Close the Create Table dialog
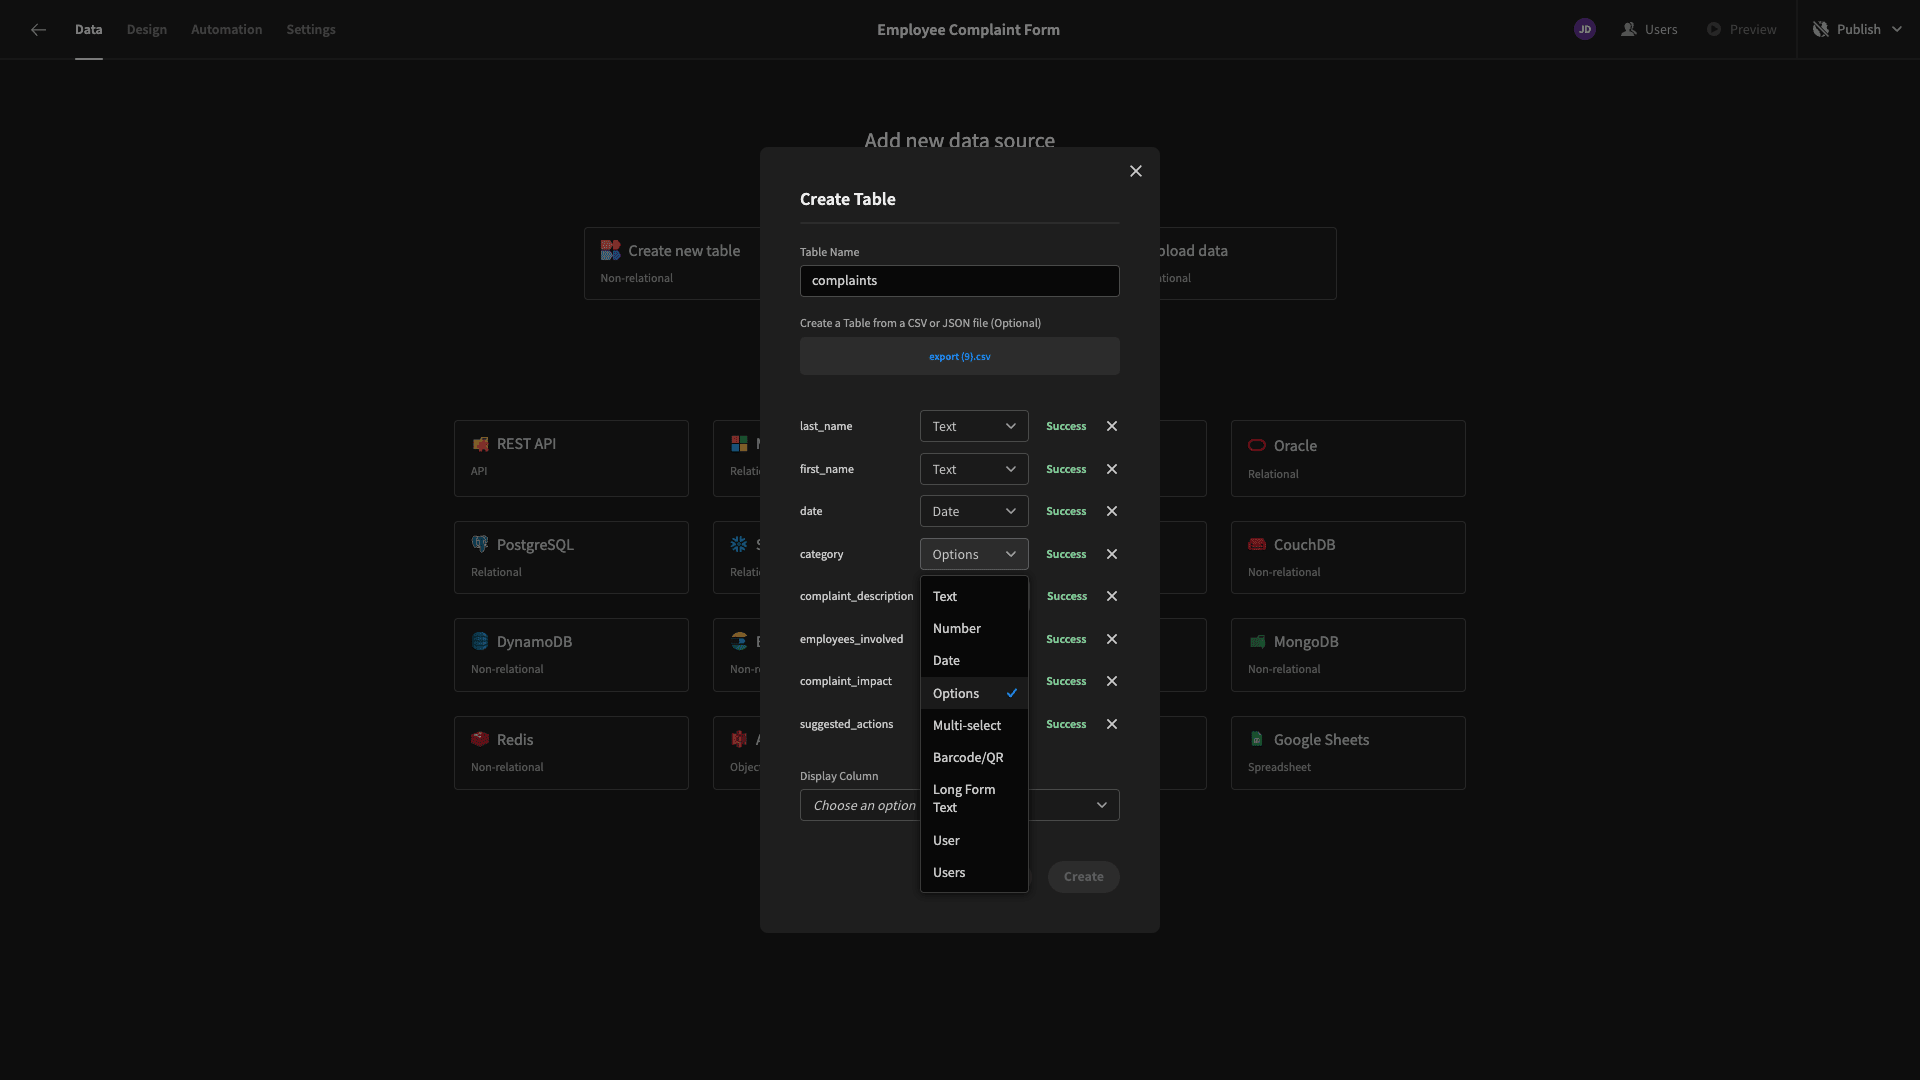The image size is (1920, 1080). 1136,171
